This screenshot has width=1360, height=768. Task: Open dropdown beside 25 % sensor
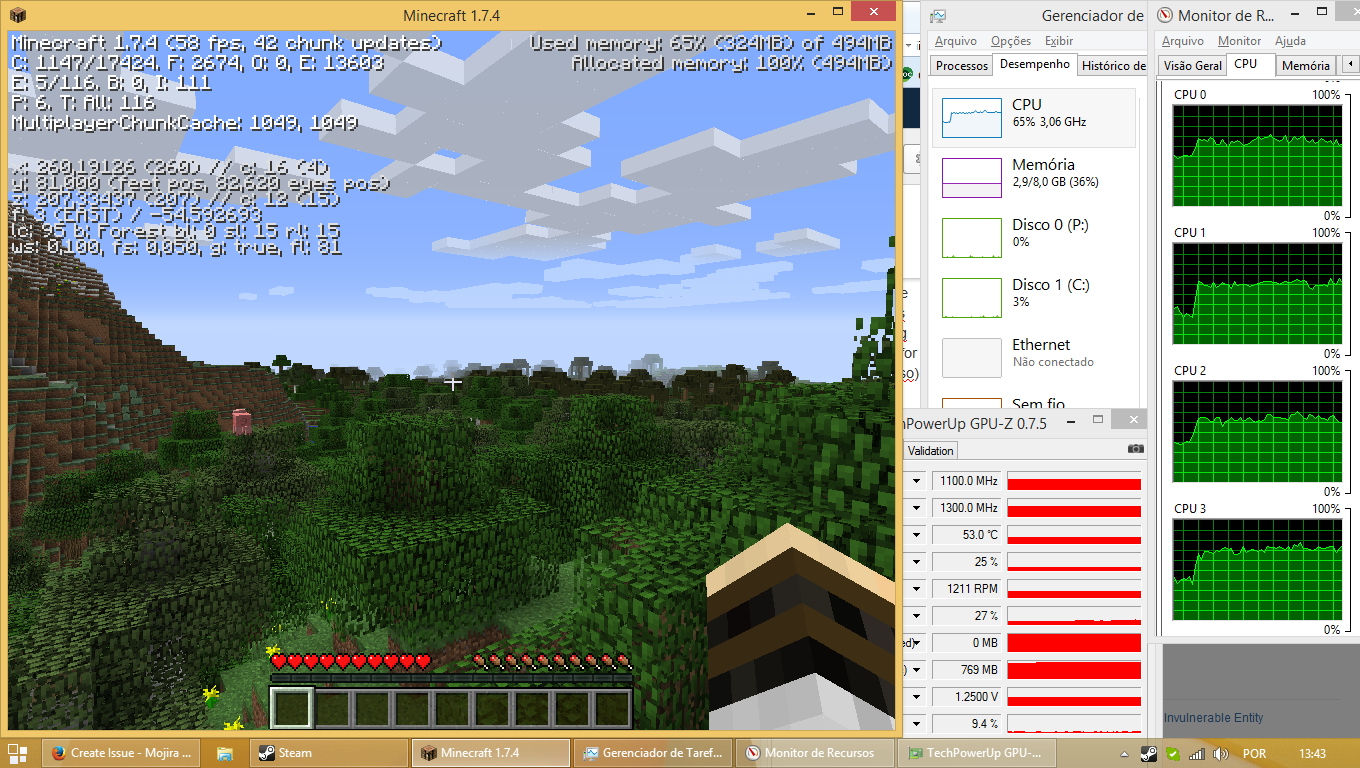[916, 562]
